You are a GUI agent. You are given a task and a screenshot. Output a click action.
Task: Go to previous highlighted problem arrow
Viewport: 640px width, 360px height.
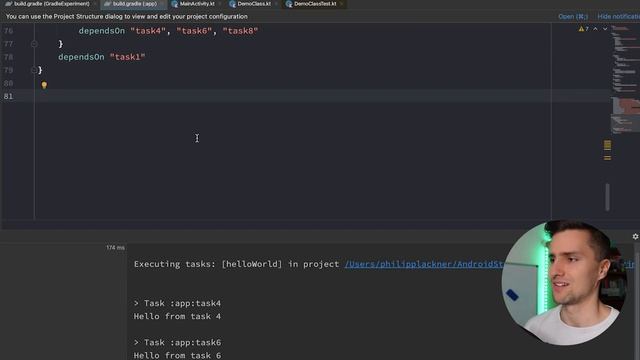(596, 29)
